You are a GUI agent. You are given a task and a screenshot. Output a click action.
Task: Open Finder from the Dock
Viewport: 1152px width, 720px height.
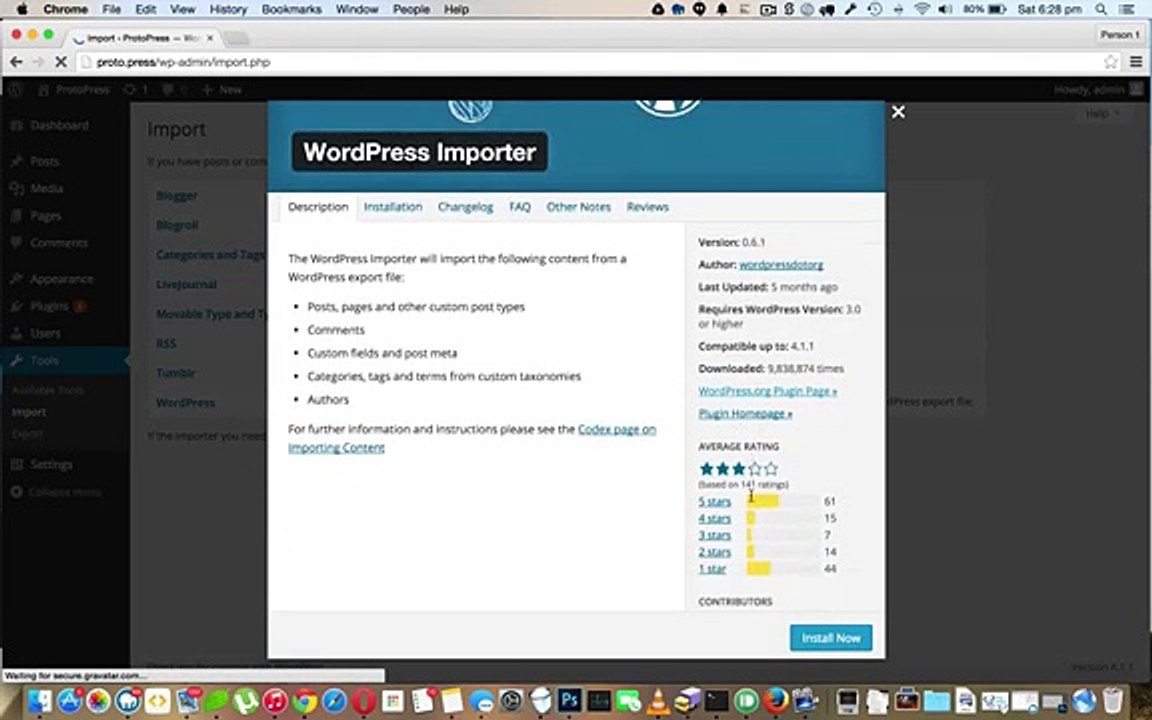click(40, 700)
